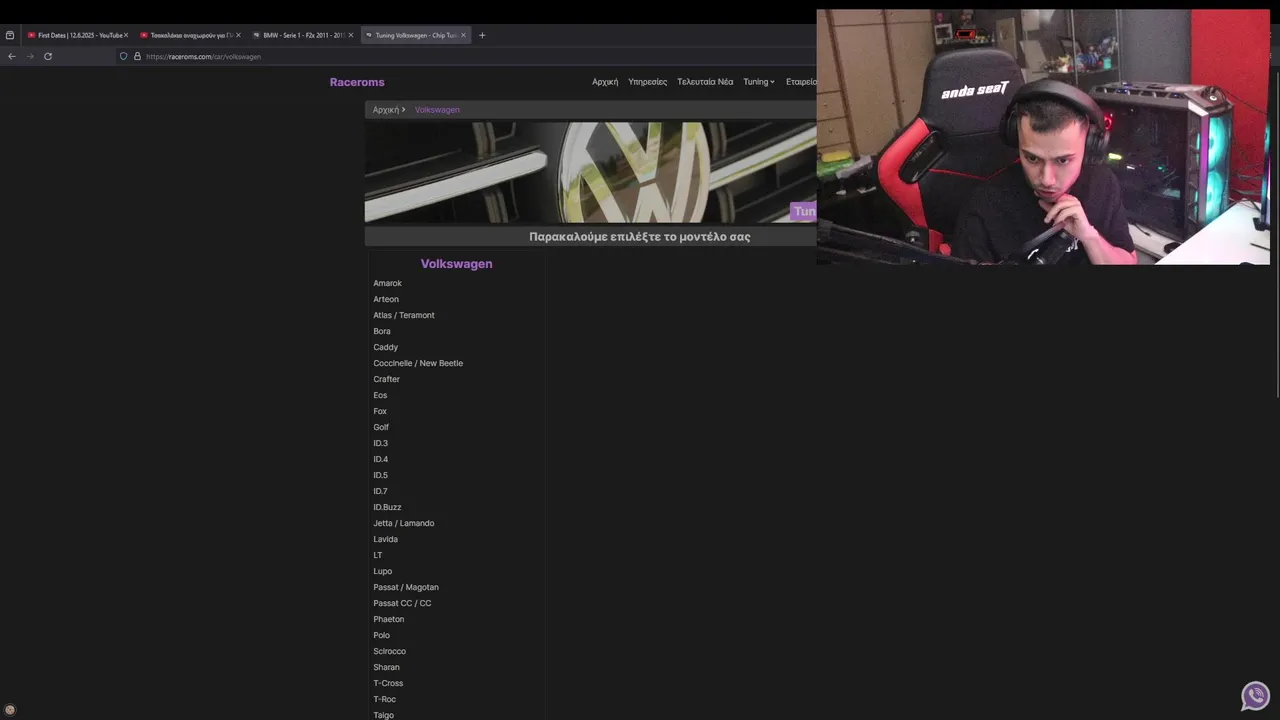1280x720 pixels.
Task: Select the Crafter model
Action: pyautogui.click(x=386, y=379)
